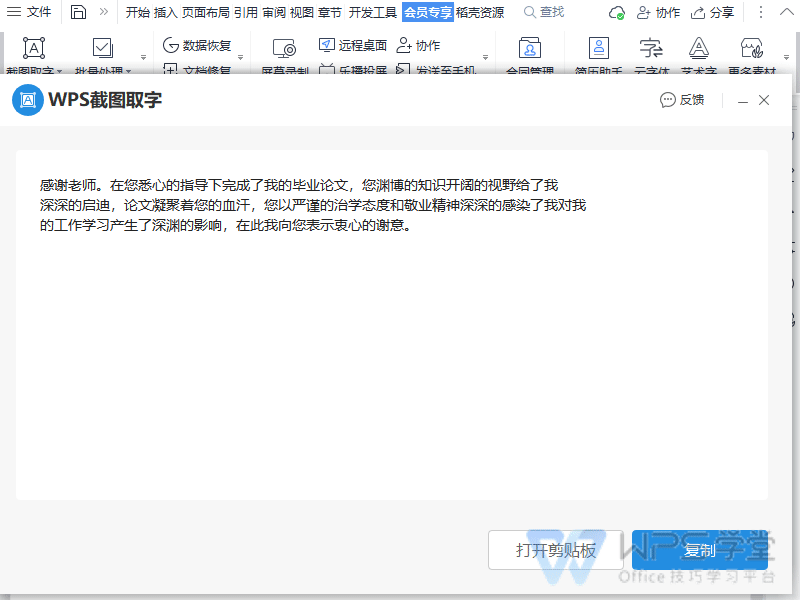Click the extracted text line starting 的工作学习
Image resolution: width=800 pixels, height=600 pixels.
pyautogui.click(x=226, y=225)
